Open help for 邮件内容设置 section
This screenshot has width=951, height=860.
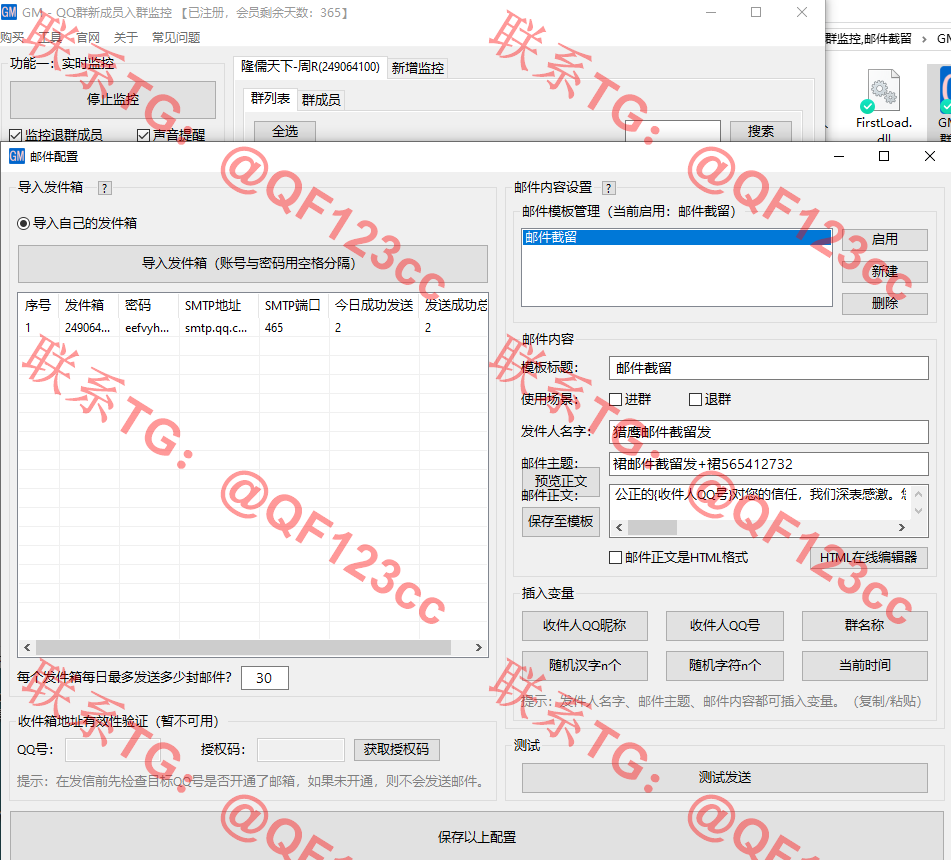click(609, 188)
